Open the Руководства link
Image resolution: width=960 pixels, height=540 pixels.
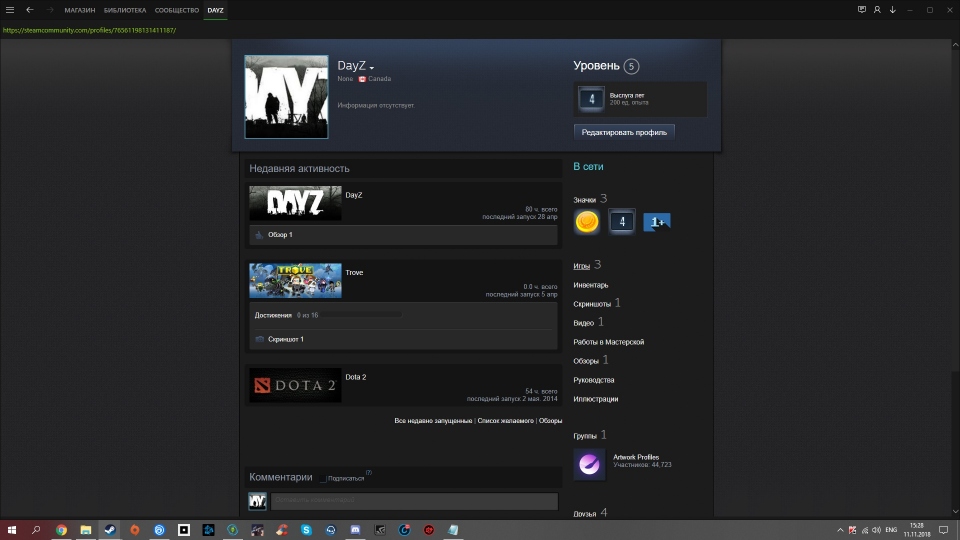click(594, 380)
